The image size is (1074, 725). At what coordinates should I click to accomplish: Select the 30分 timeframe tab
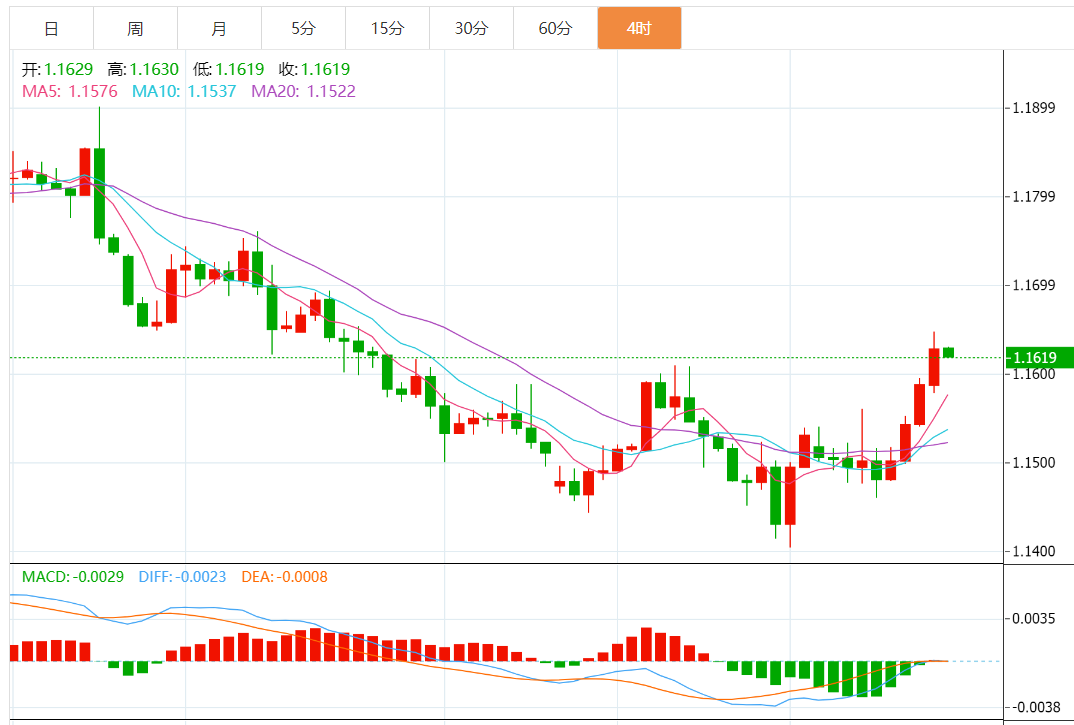(x=471, y=28)
